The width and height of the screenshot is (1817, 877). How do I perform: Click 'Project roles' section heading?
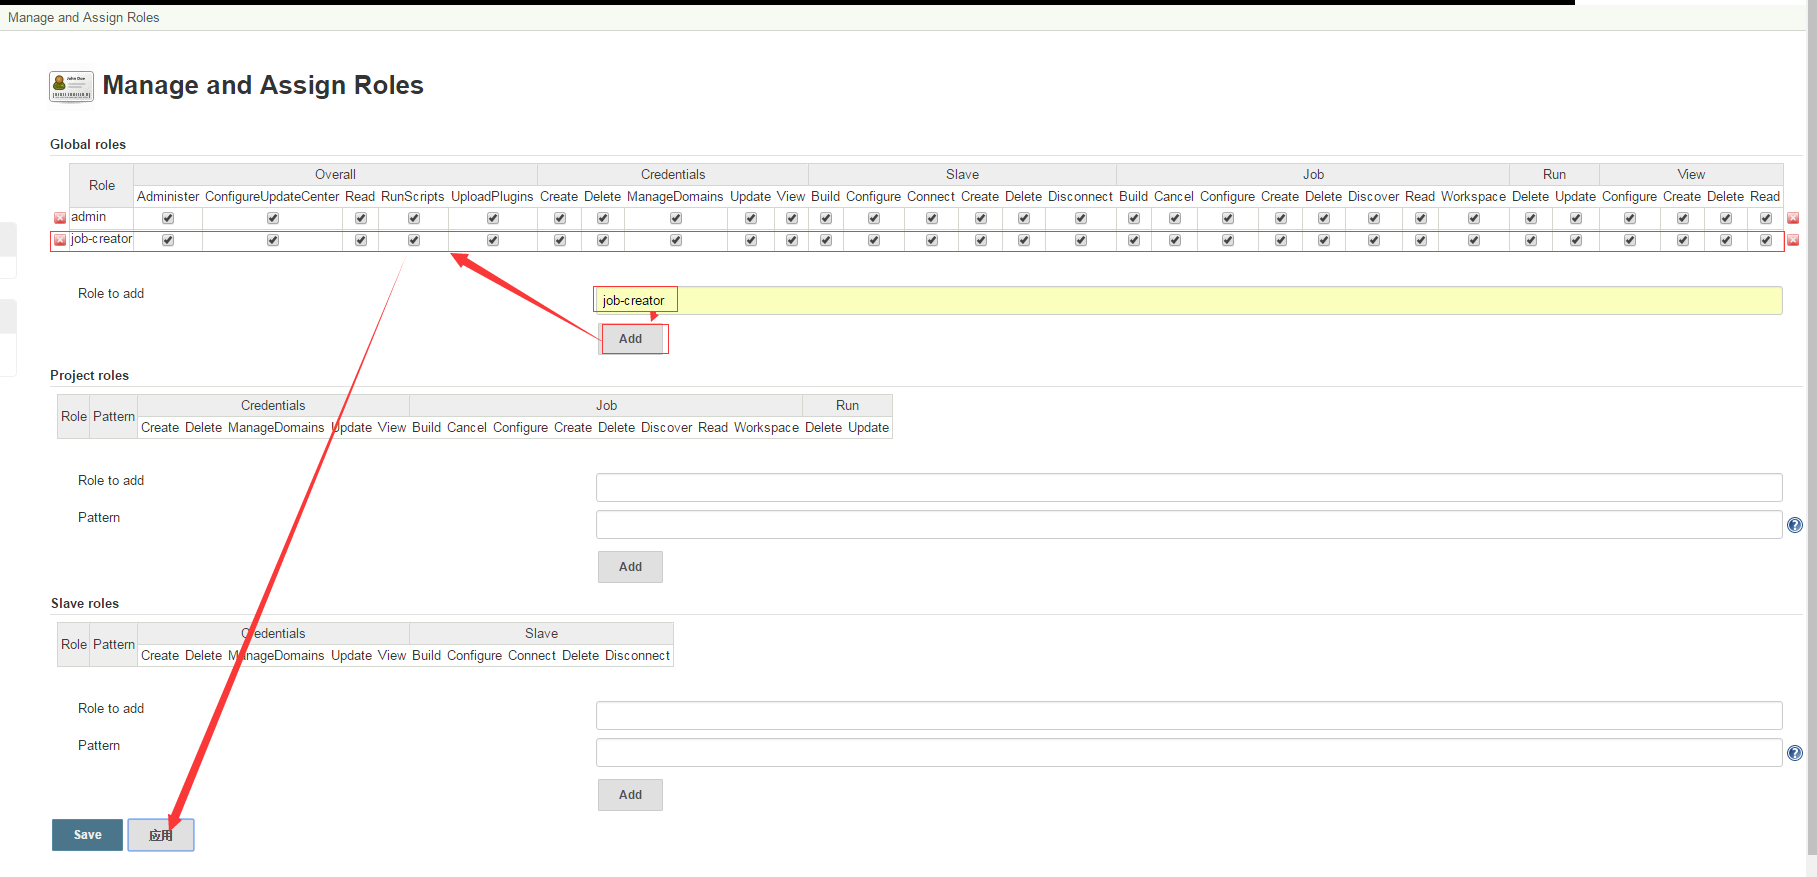[89, 376]
